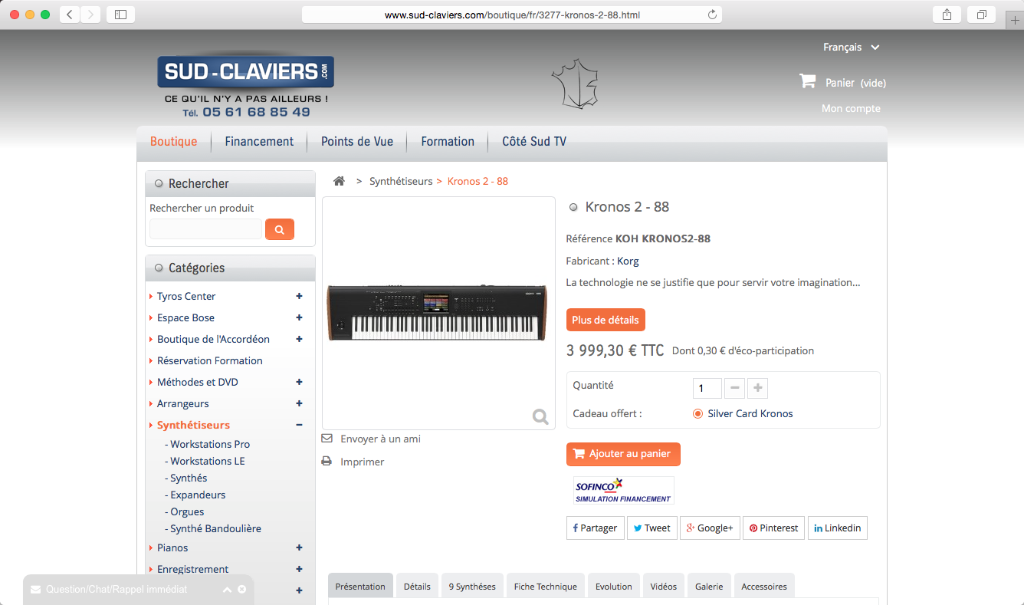Close the Question/Chat/Rappel immédiat widget

(242, 589)
